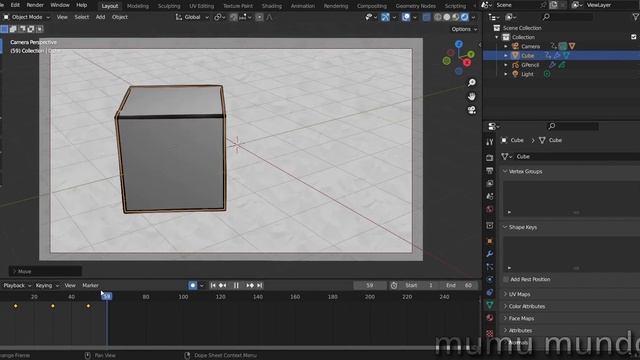Open the Tool properties tab
This screenshot has width=640, height=360.
(490, 142)
